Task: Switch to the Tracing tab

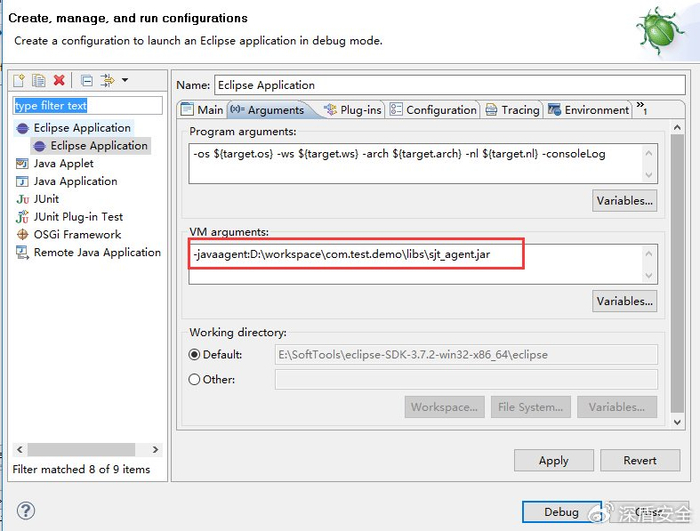Action: (x=512, y=110)
